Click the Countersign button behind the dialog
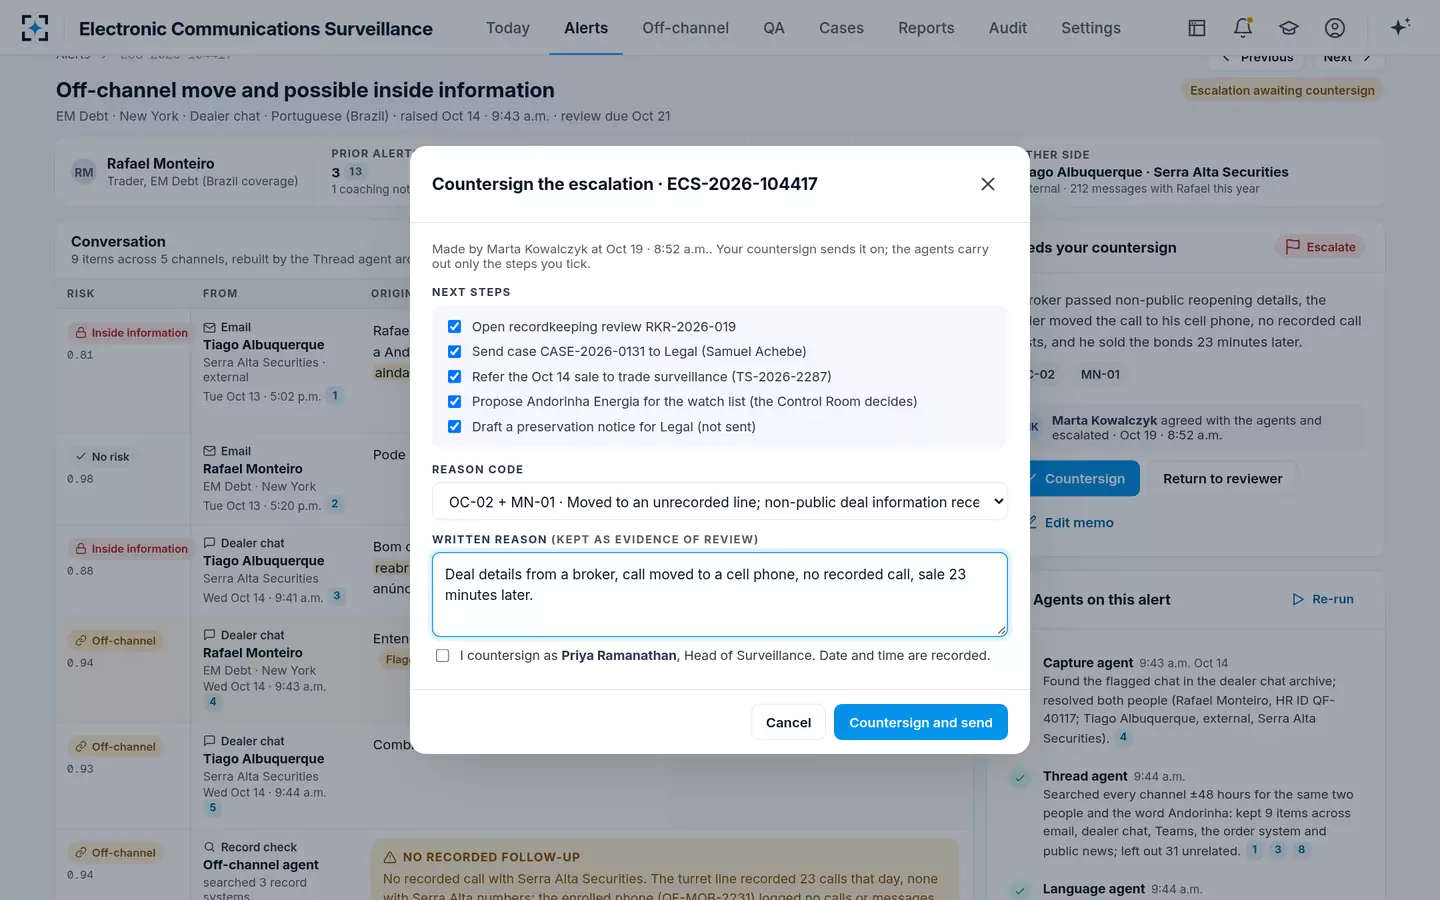This screenshot has height=900, width=1440. 1083,479
